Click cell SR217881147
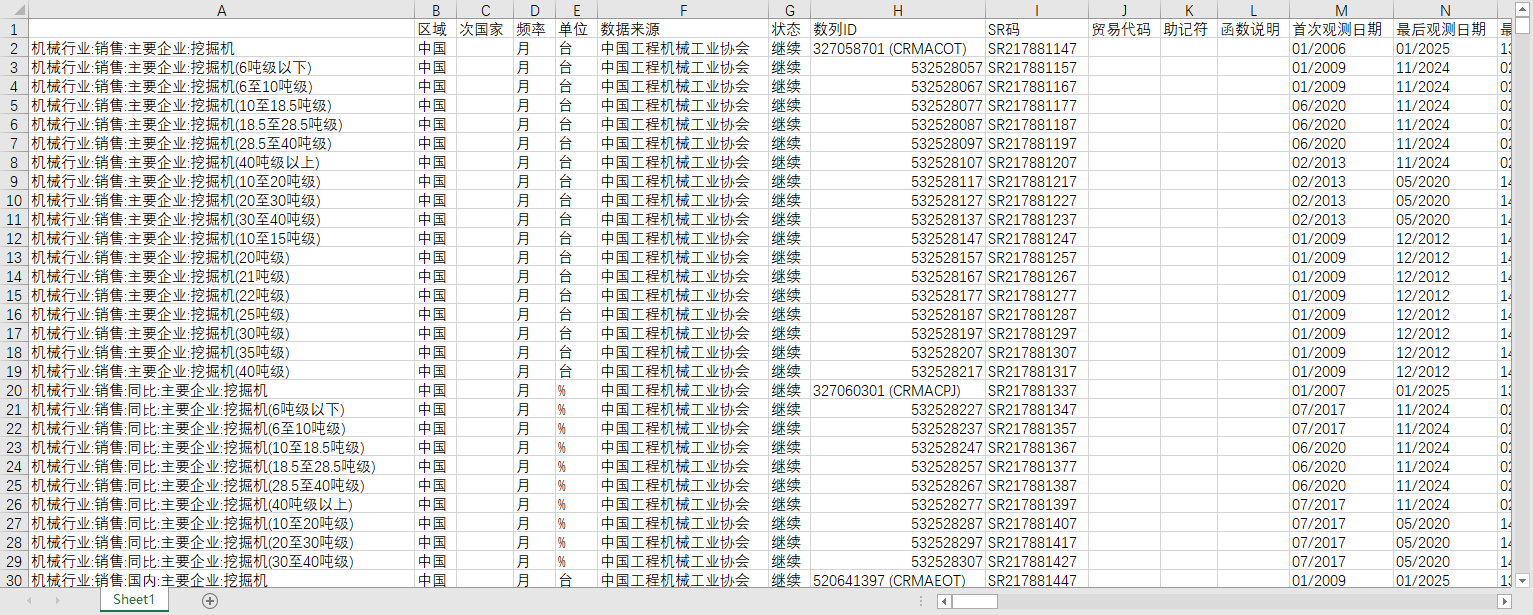This screenshot has width=1533, height=615. pos(1036,48)
